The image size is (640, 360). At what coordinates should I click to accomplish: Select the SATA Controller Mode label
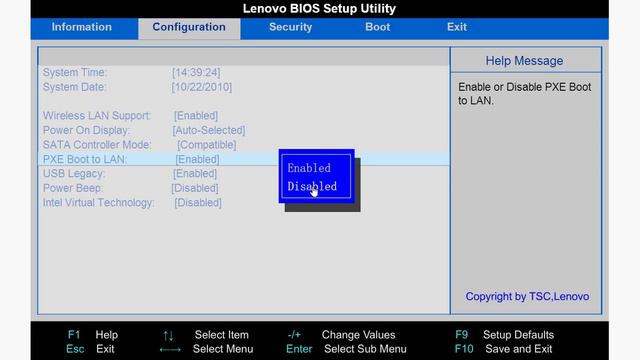(x=97, y=145)
